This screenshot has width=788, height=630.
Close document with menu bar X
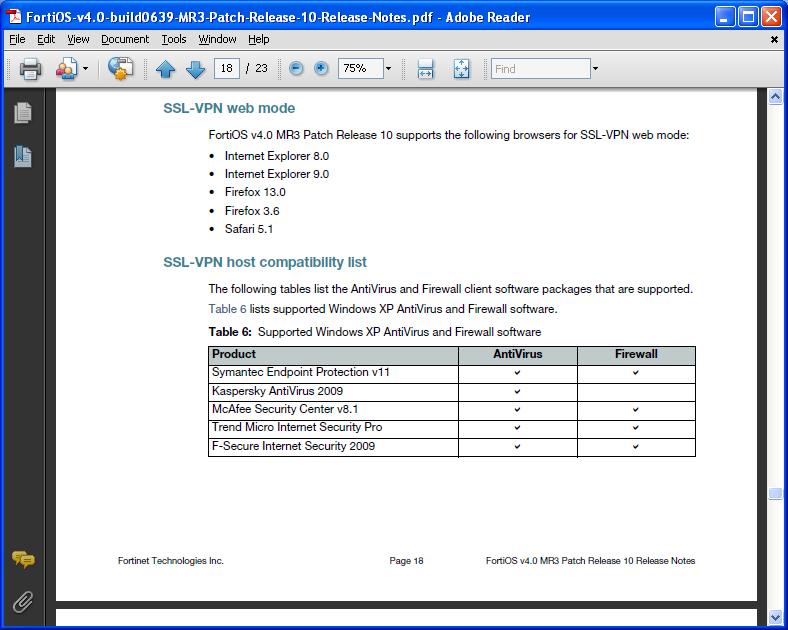(774, 39)
